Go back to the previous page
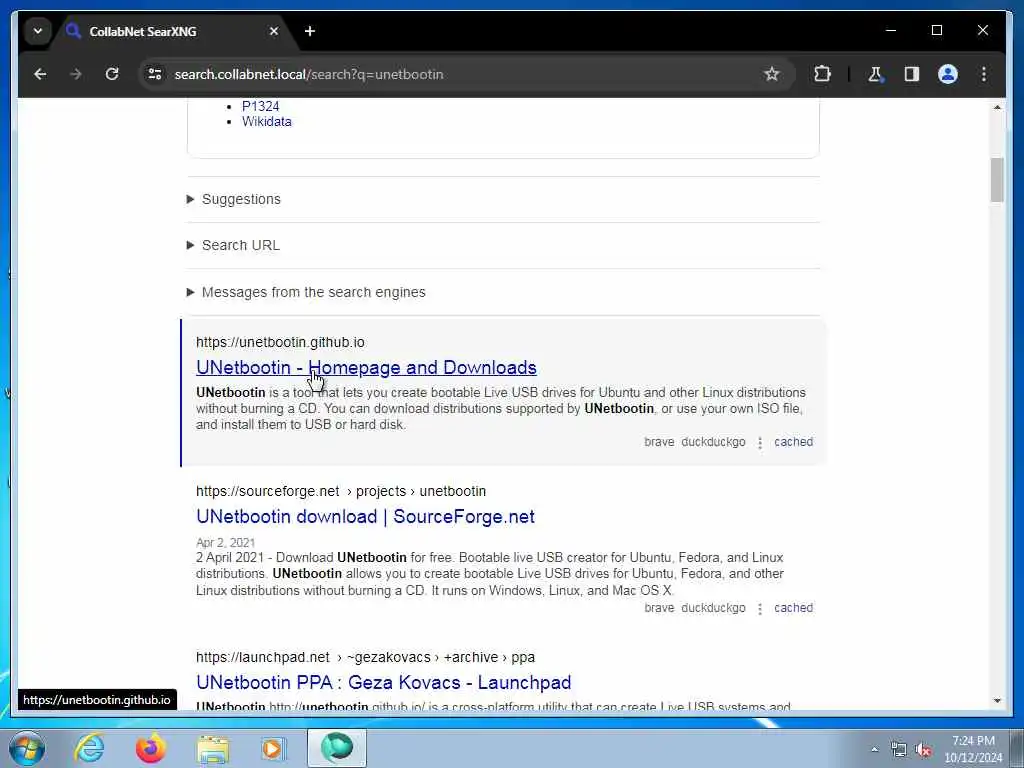This screenshot has height=768, width=1024. pyautogui.click(x=40, y=74)
